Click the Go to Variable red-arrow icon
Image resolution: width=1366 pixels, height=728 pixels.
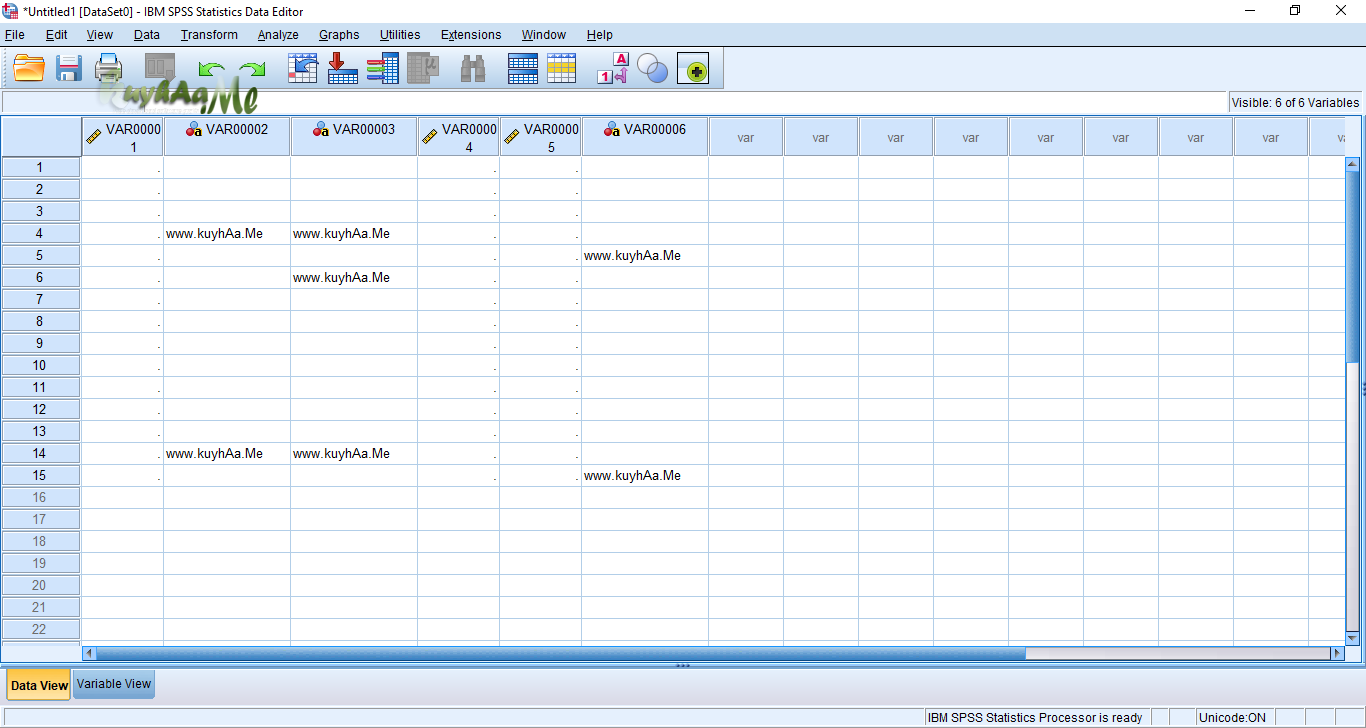click(343, 68)
